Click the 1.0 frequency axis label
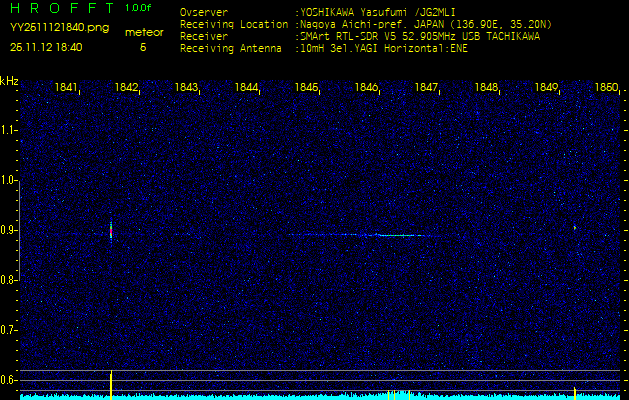Viewport: 629px width, 400px height. pos(9,180)
